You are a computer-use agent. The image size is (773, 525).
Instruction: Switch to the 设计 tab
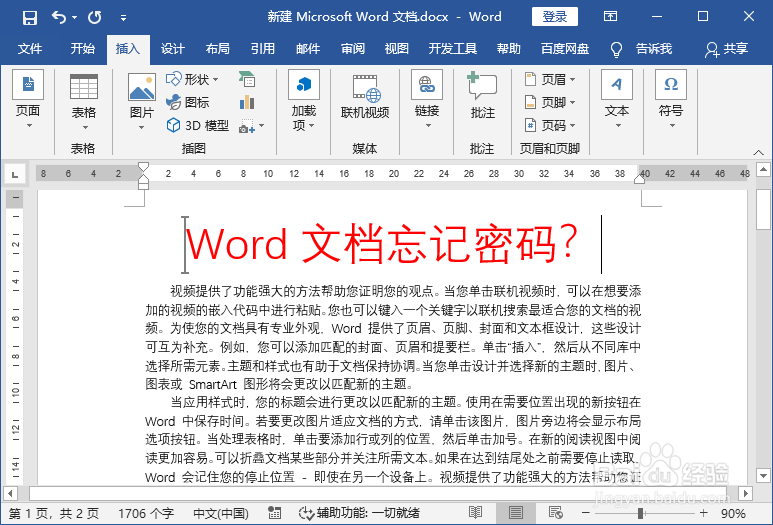173,49
